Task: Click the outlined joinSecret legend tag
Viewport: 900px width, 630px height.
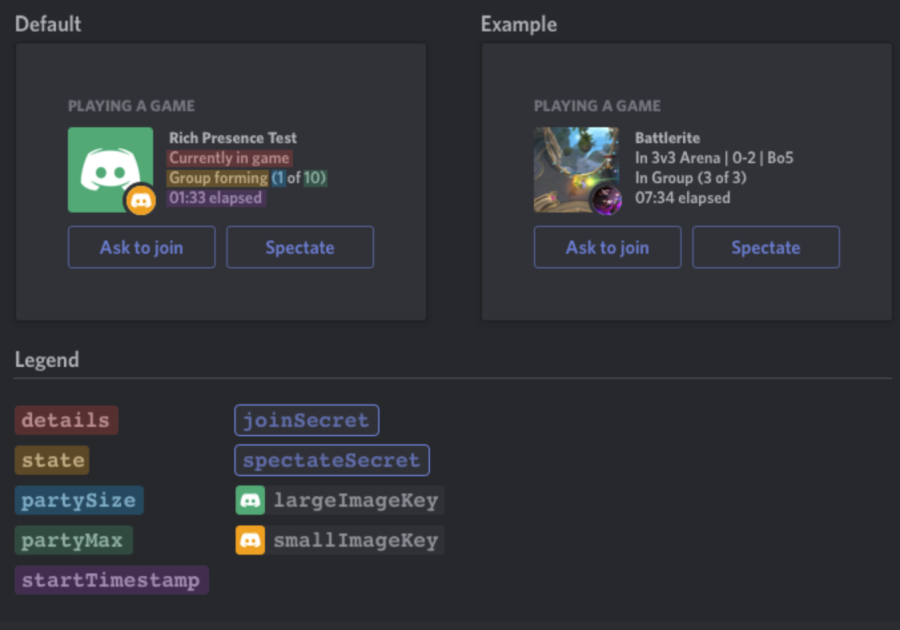Action: click(x=307, y=420)
